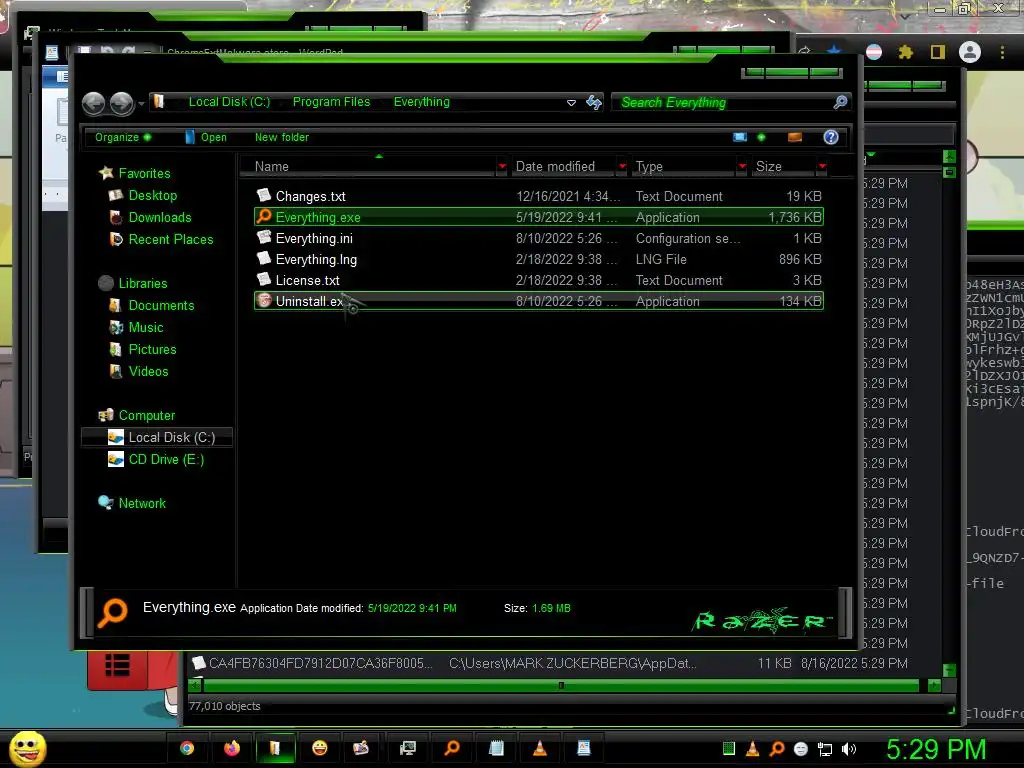Show the preview pane using the orange icon
The image size is (1024, 768).
click(795, 137)
